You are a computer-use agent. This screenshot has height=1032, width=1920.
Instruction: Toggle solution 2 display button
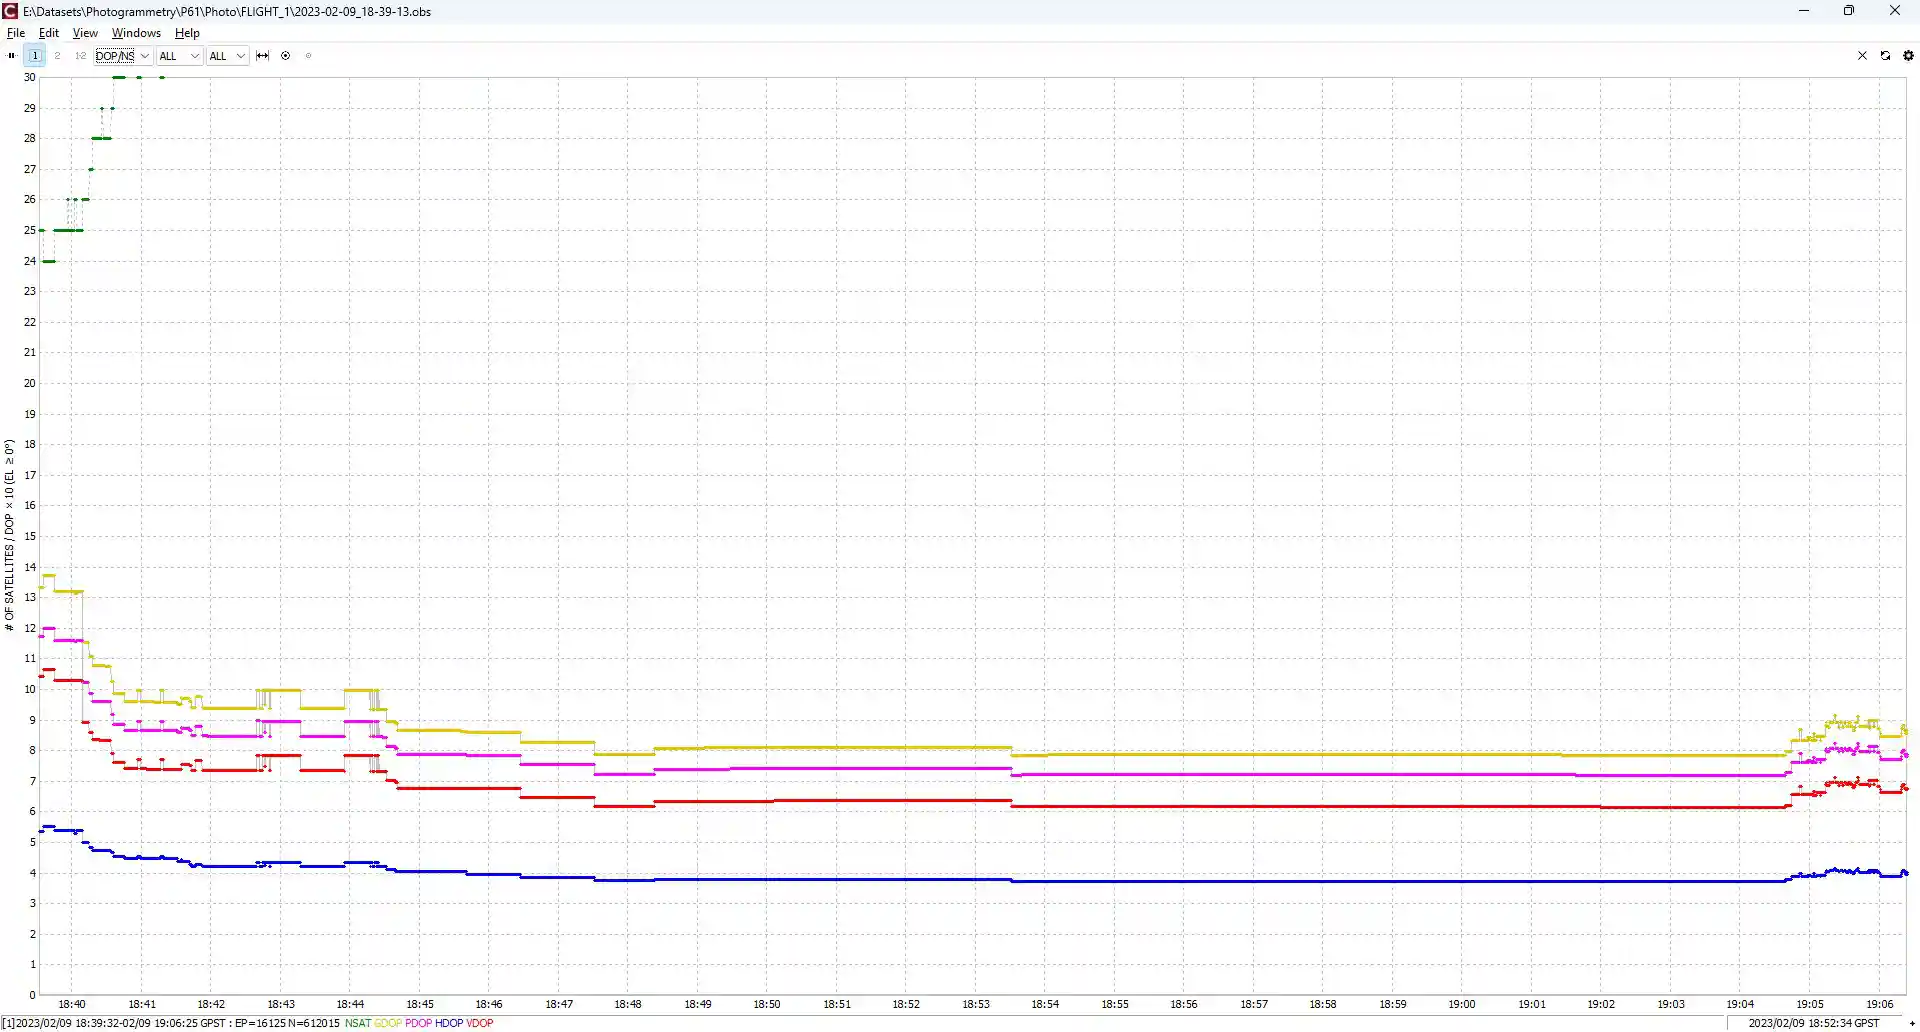click(57, 56)
